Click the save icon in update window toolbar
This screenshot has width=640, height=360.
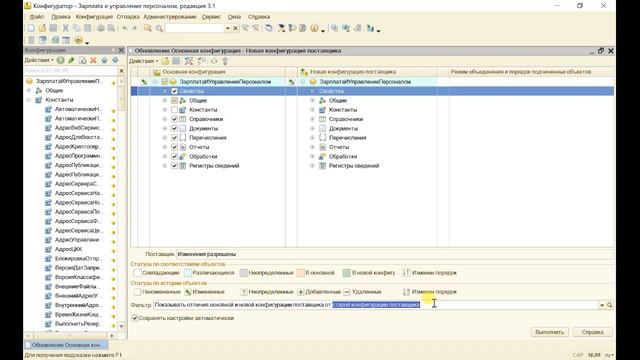tap(176, 61)
